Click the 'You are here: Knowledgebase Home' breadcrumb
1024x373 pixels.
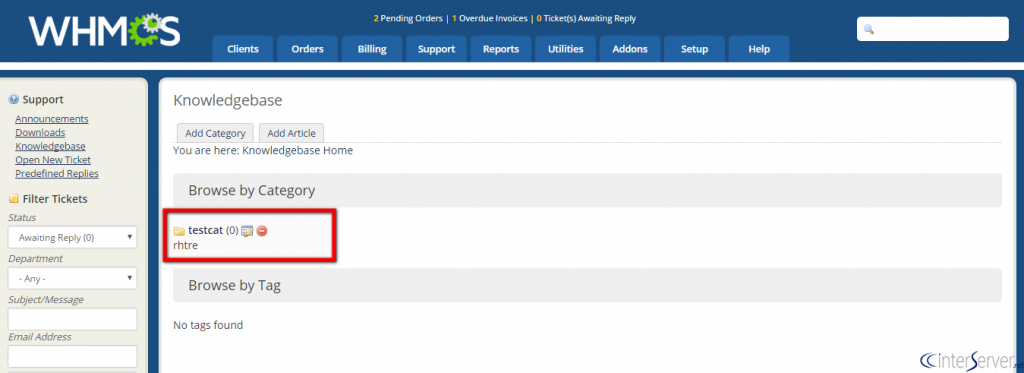263,150
